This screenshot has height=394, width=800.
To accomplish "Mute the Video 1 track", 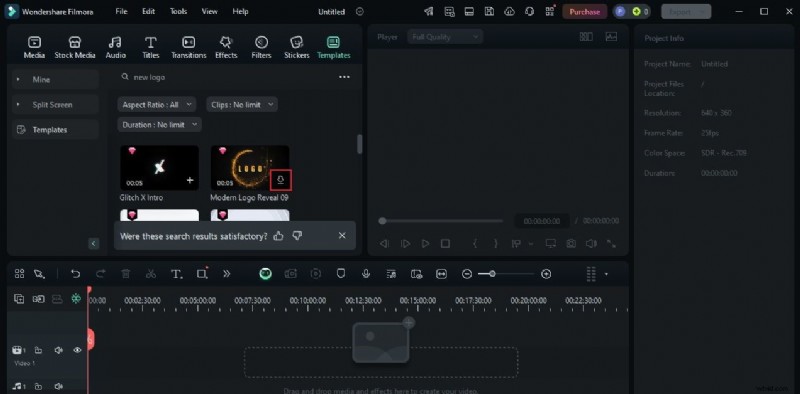I will point(59,350).
